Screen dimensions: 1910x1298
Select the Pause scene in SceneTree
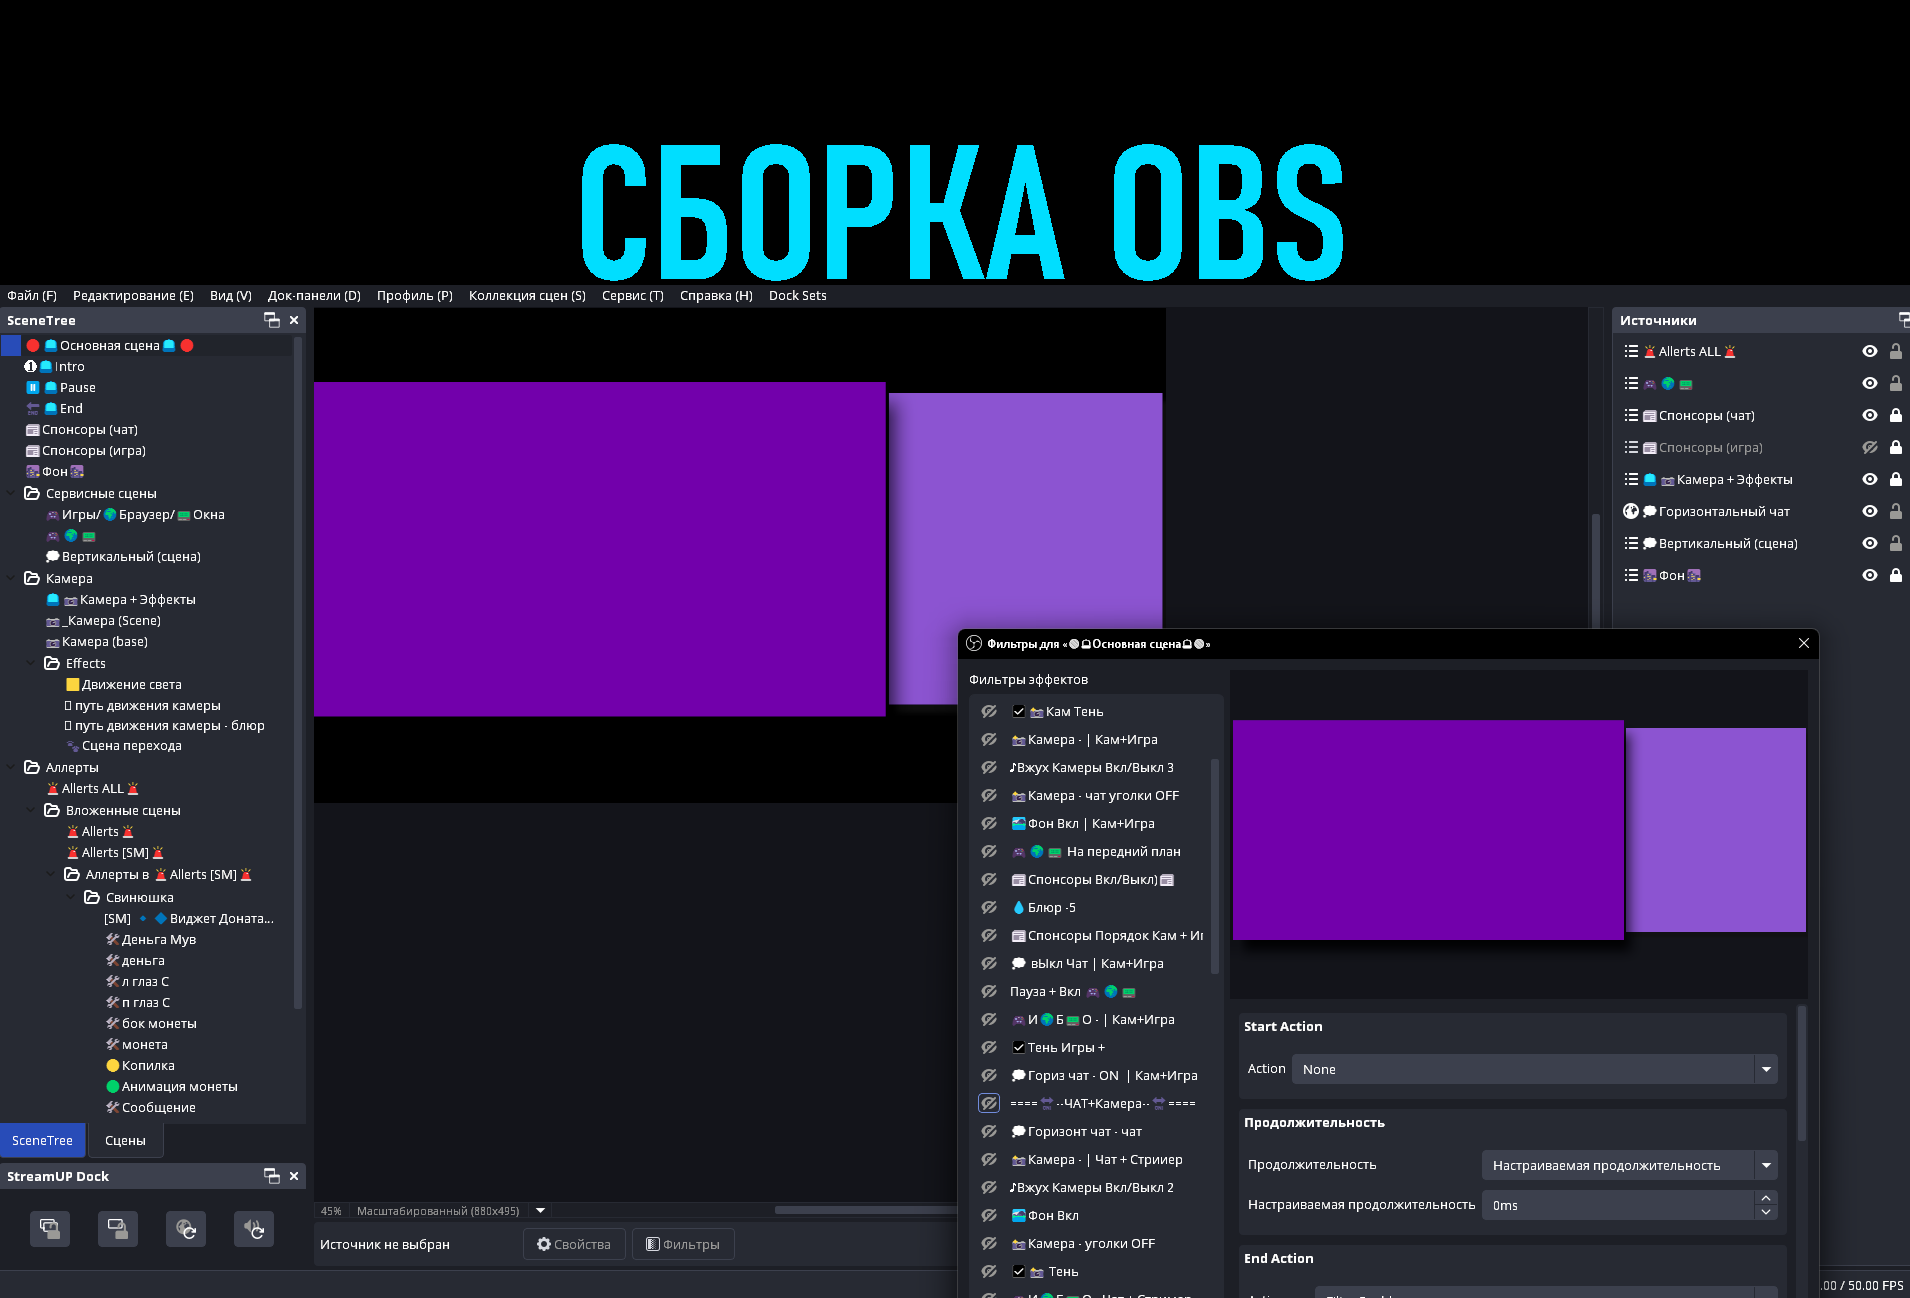[77, 388]
